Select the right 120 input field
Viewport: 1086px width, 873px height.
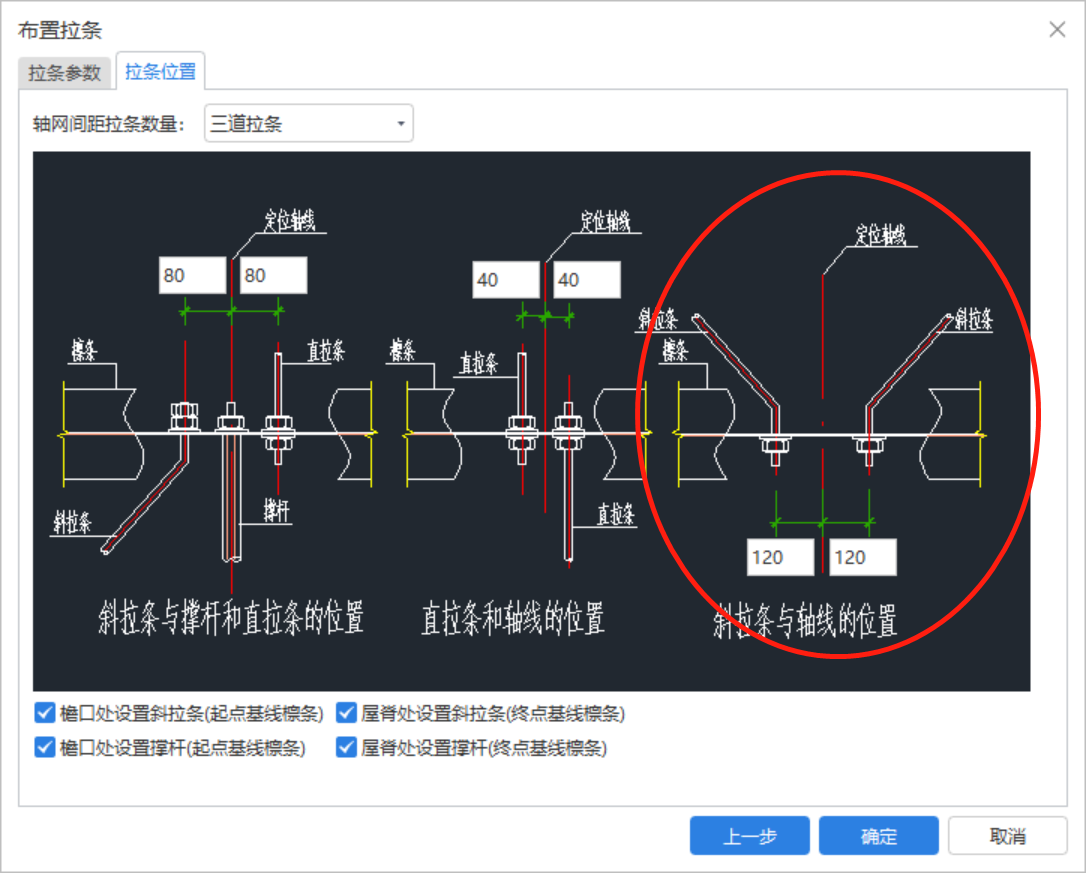(862, 557)
